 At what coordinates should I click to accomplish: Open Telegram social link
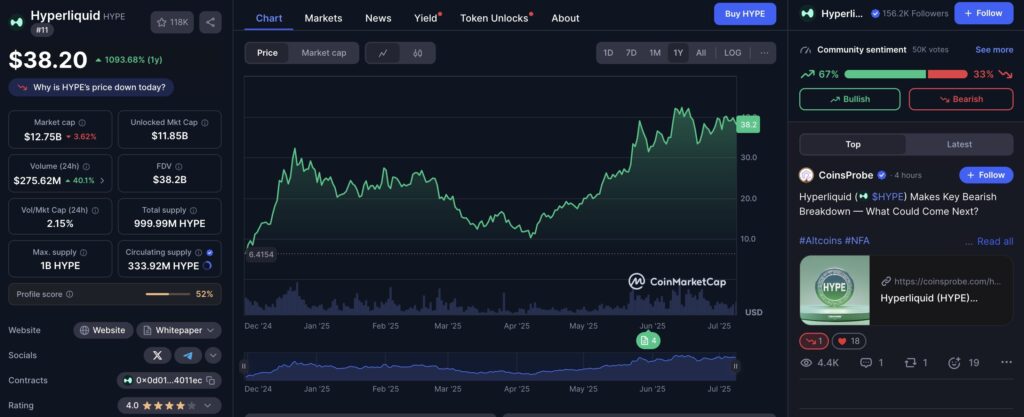pos(188,355)
